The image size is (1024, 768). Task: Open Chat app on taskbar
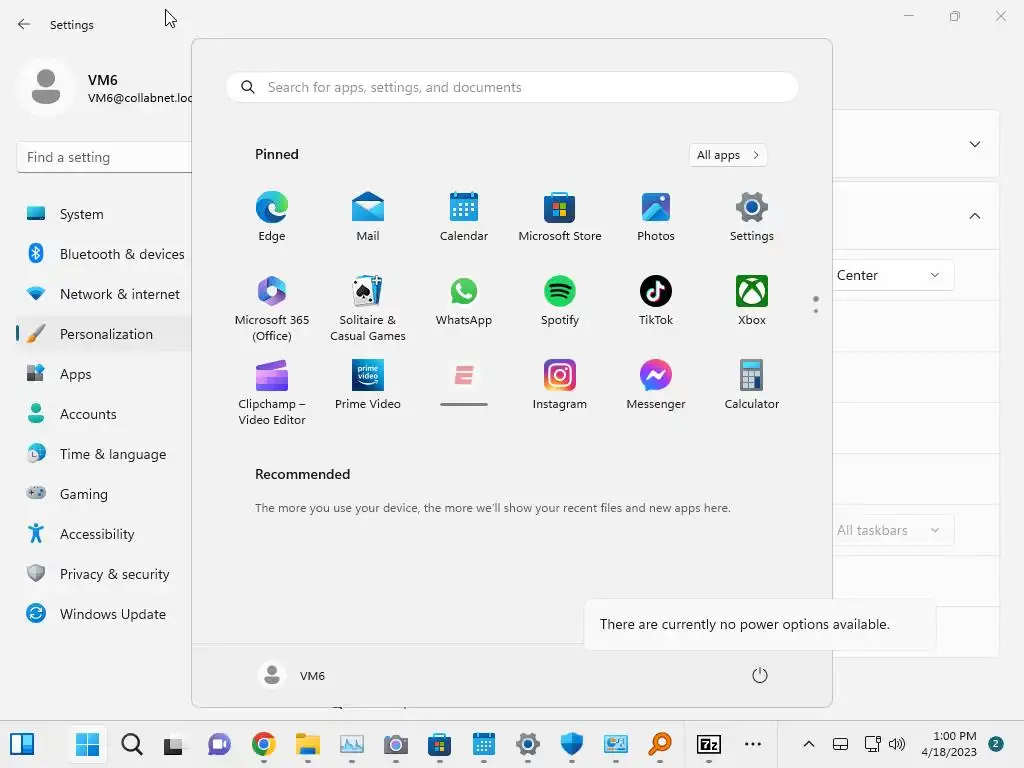tap(219, 744)
